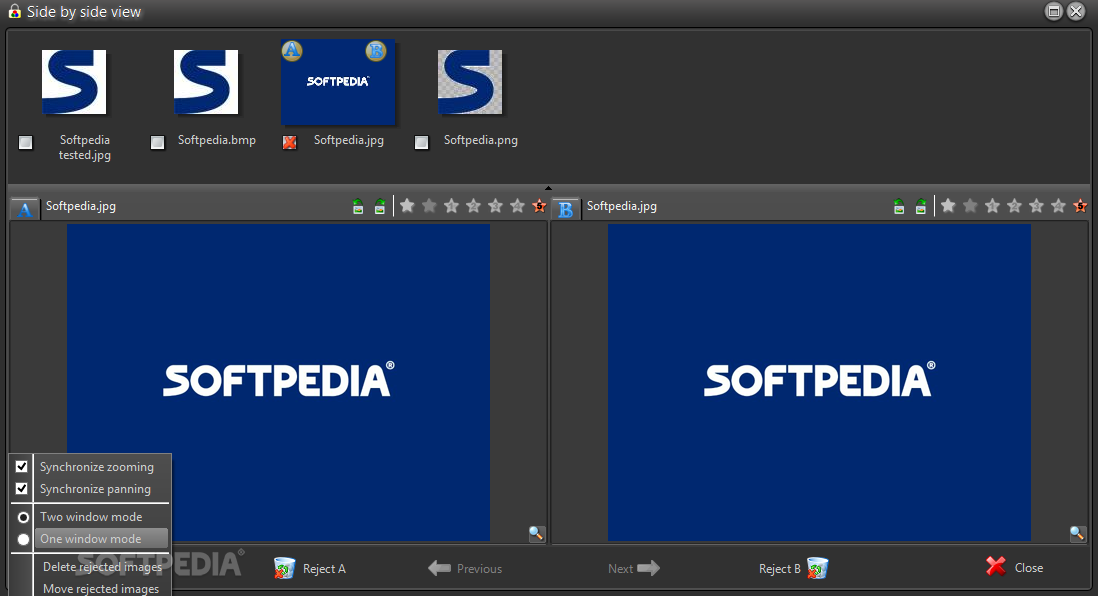Select the Softpedia.bmp thumbnail

[206, 82]
